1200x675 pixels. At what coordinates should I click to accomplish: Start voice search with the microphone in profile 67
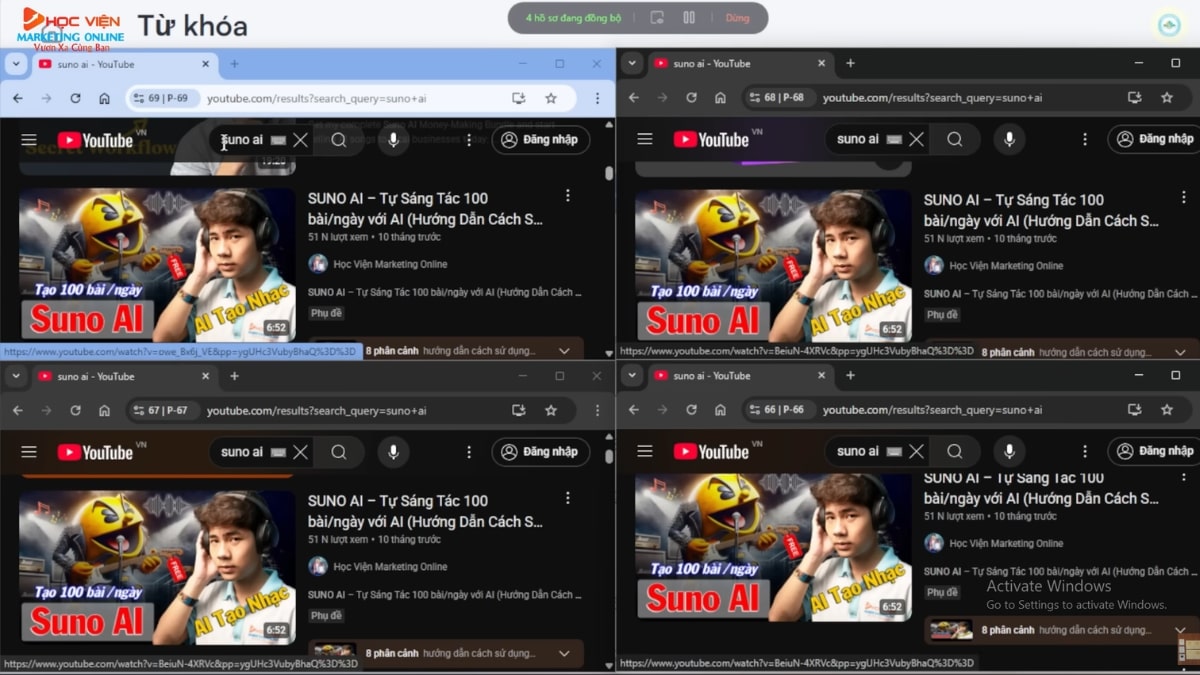[x=393, y=451]
